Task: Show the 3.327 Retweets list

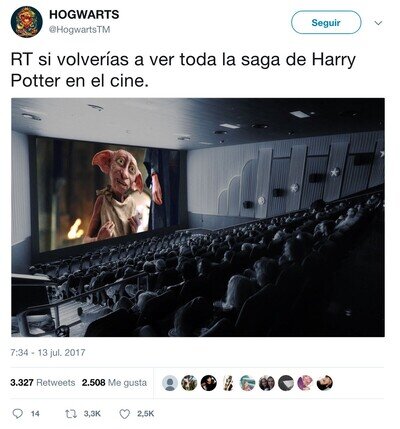Action: pyautogui.click(x=43, y=382)
